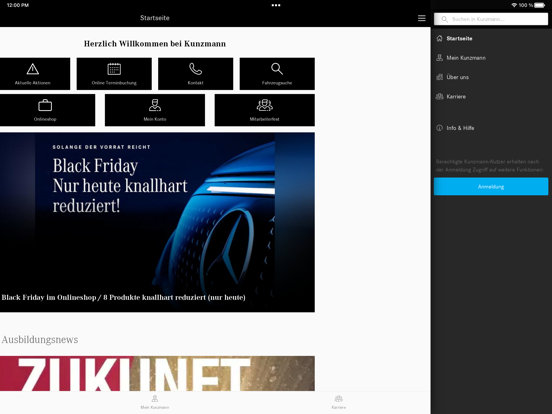552x414 pixels.
Task: Open the Fahrzeugsuche magnifier tile
Action: coord(277,74)
